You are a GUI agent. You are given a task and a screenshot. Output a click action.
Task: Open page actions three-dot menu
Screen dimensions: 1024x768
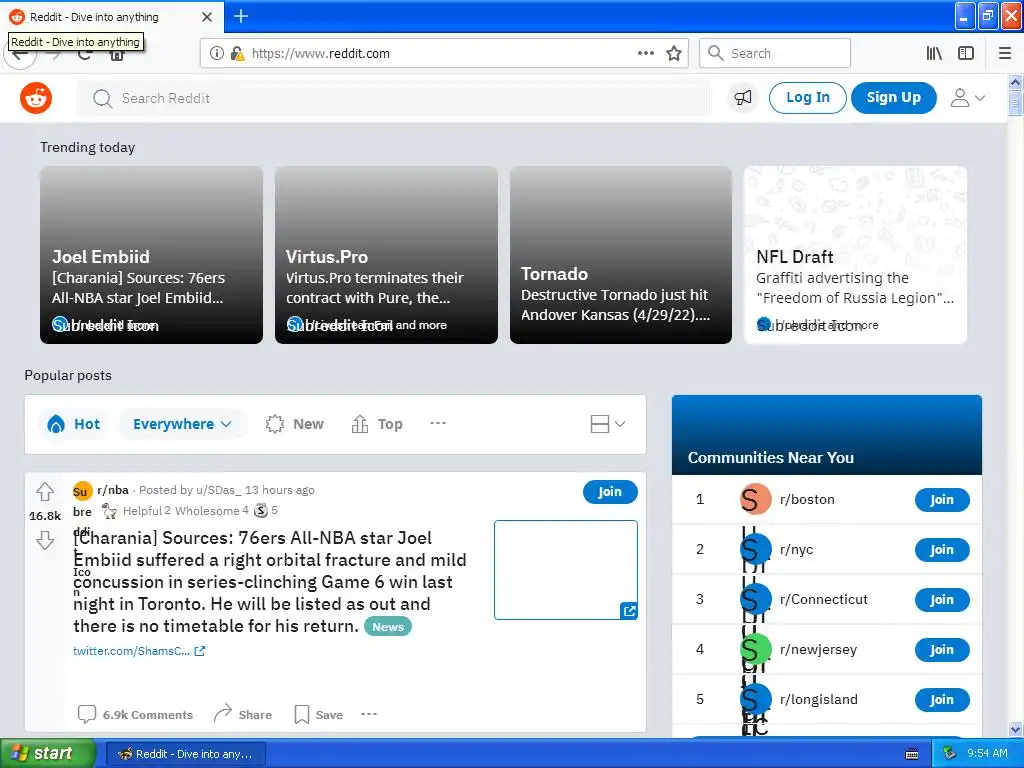(645, 54)
